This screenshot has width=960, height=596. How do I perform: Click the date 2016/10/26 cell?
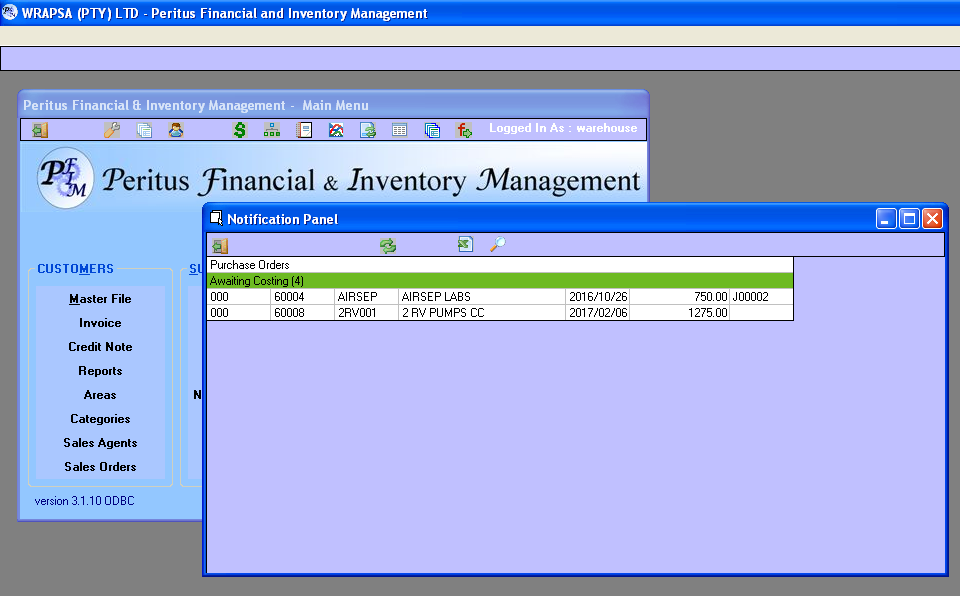tap(598, 296)
